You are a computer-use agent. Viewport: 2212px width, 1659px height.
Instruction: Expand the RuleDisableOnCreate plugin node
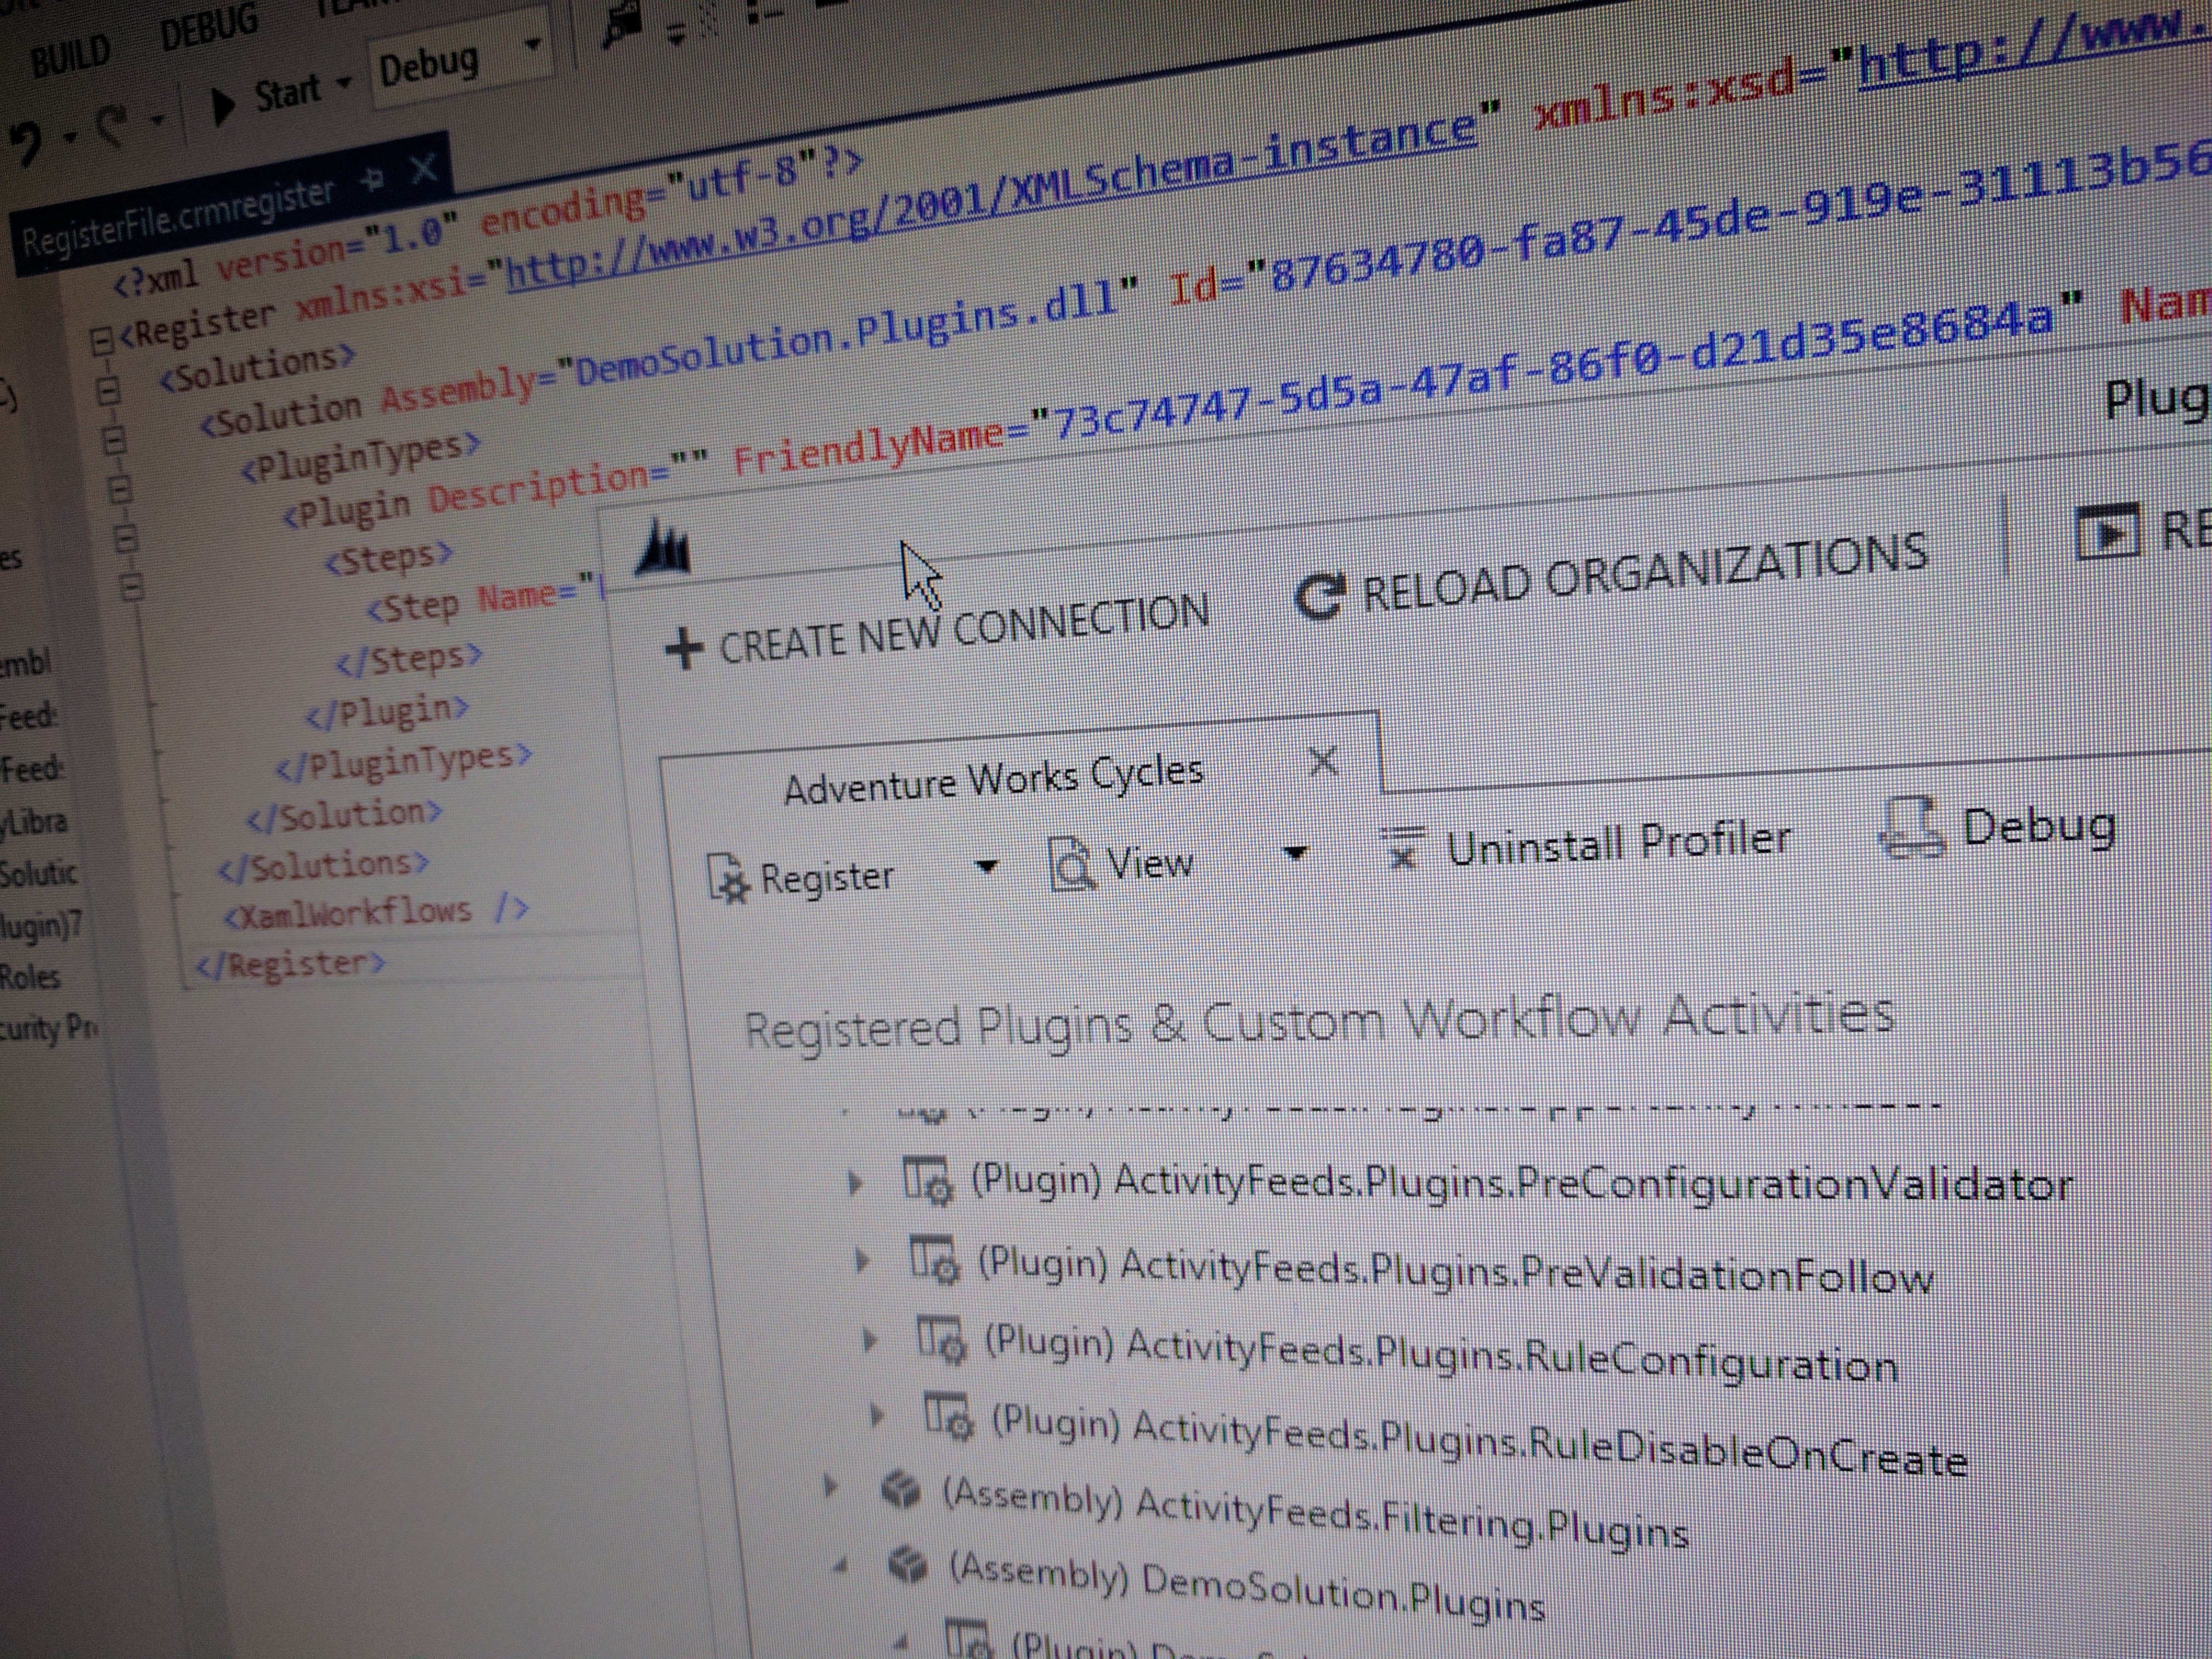(876, 1415)
